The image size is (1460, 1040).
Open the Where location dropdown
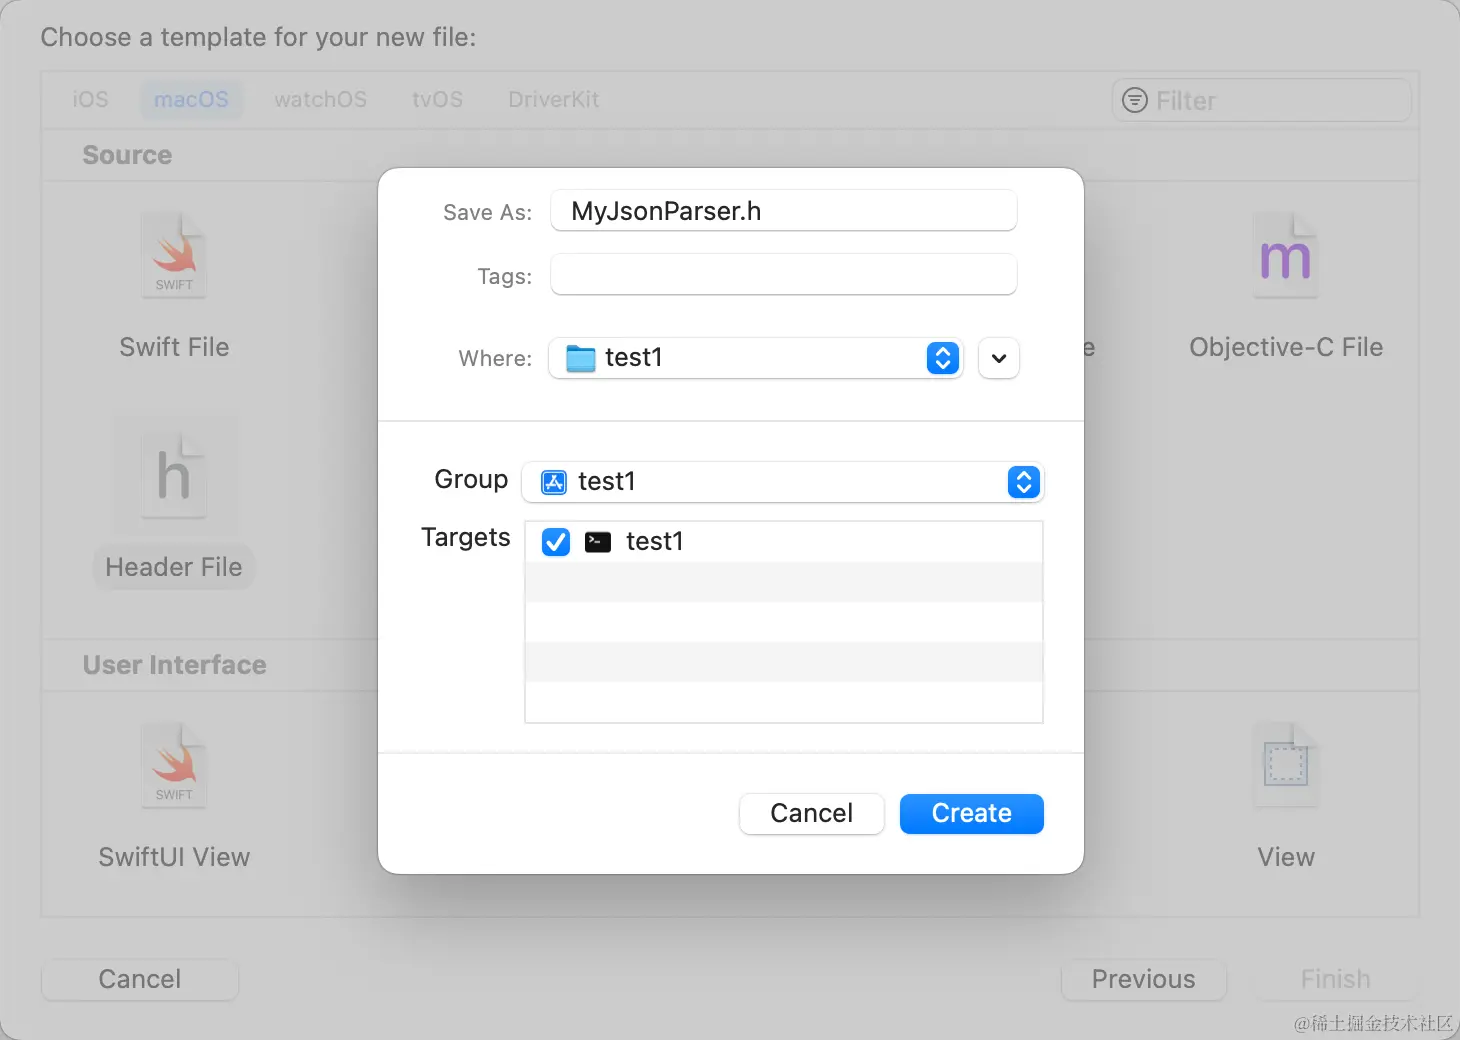point(942,358)
